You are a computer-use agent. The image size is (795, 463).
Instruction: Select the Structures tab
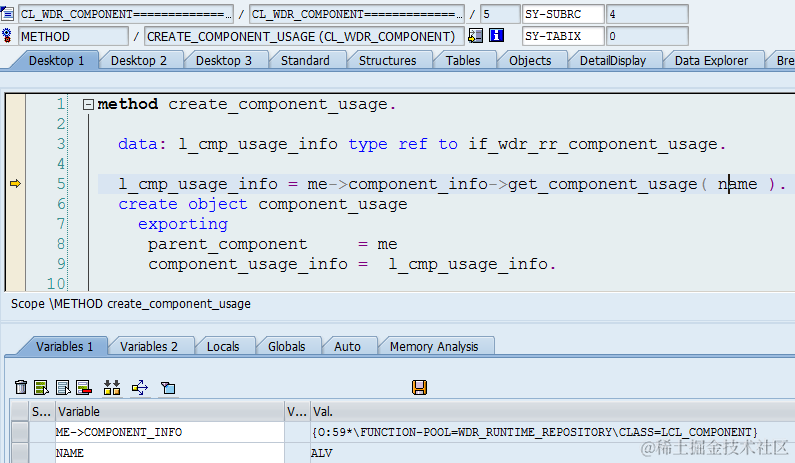387,61
